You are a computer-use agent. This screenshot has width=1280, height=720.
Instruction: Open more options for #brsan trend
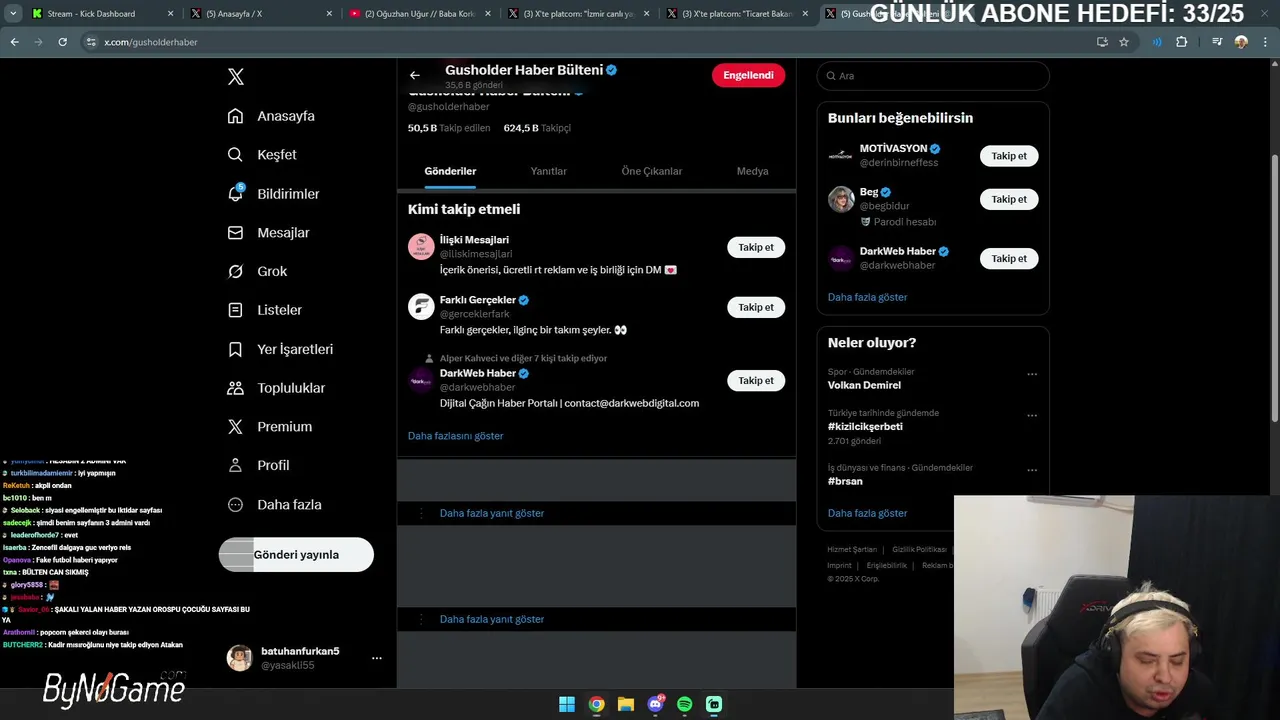click(x=1032, y=470)
